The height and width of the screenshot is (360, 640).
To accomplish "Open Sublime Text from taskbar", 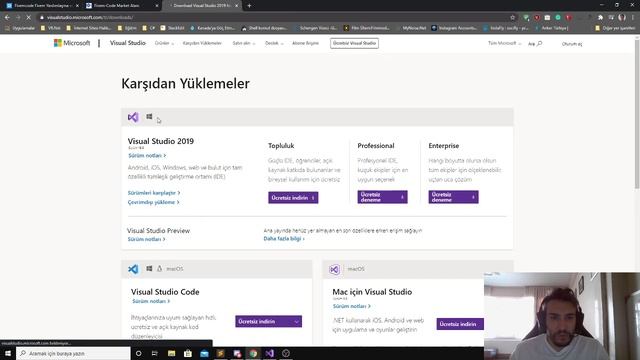I will [221, 353].
